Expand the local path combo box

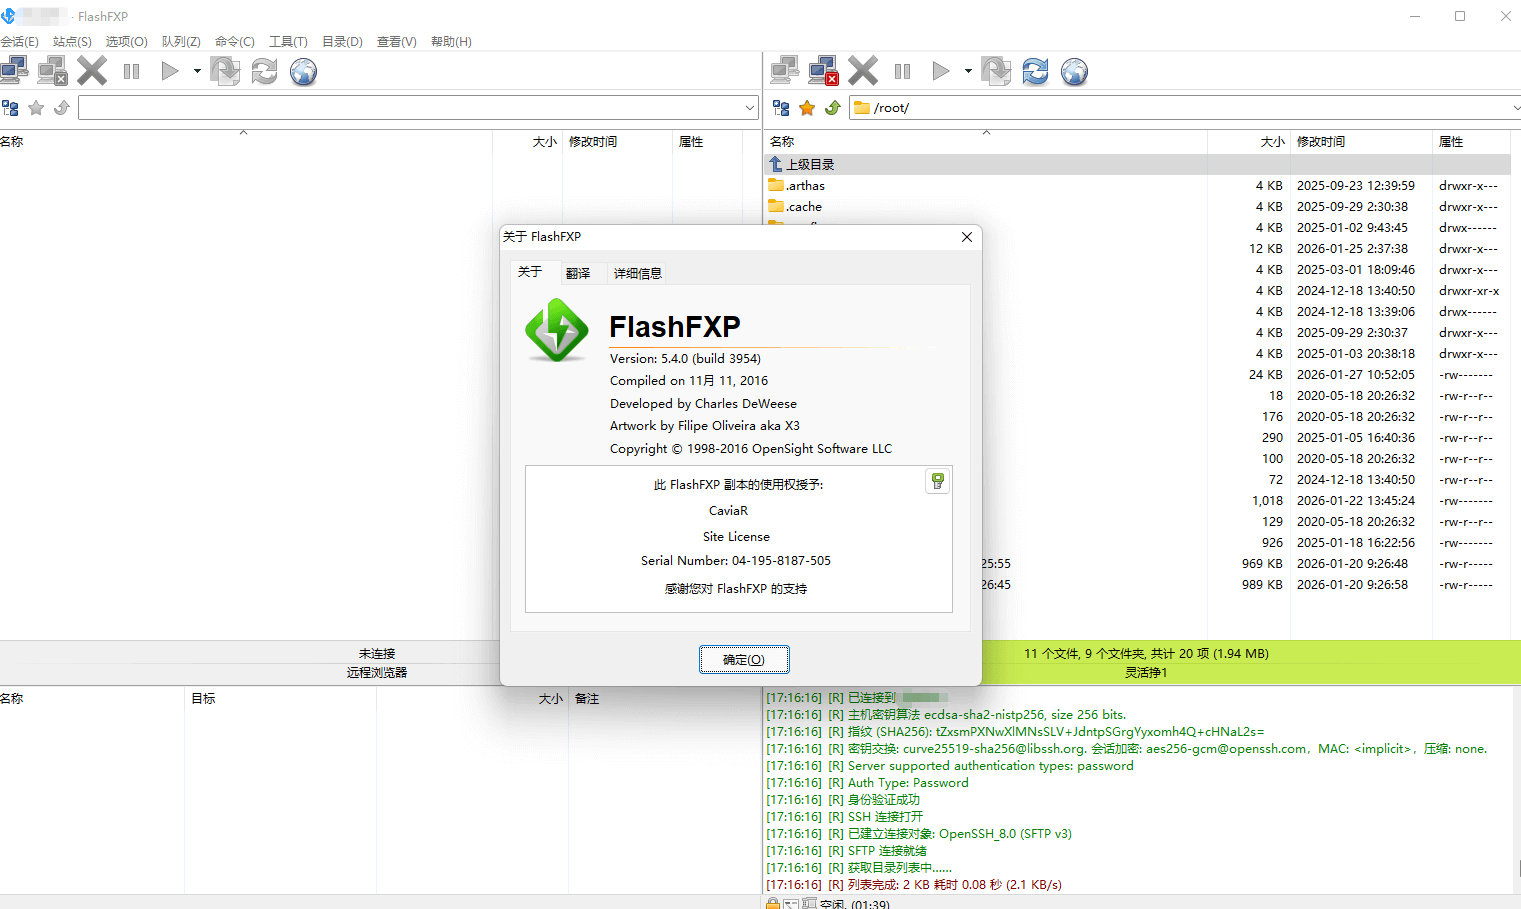tap(749, 107)
